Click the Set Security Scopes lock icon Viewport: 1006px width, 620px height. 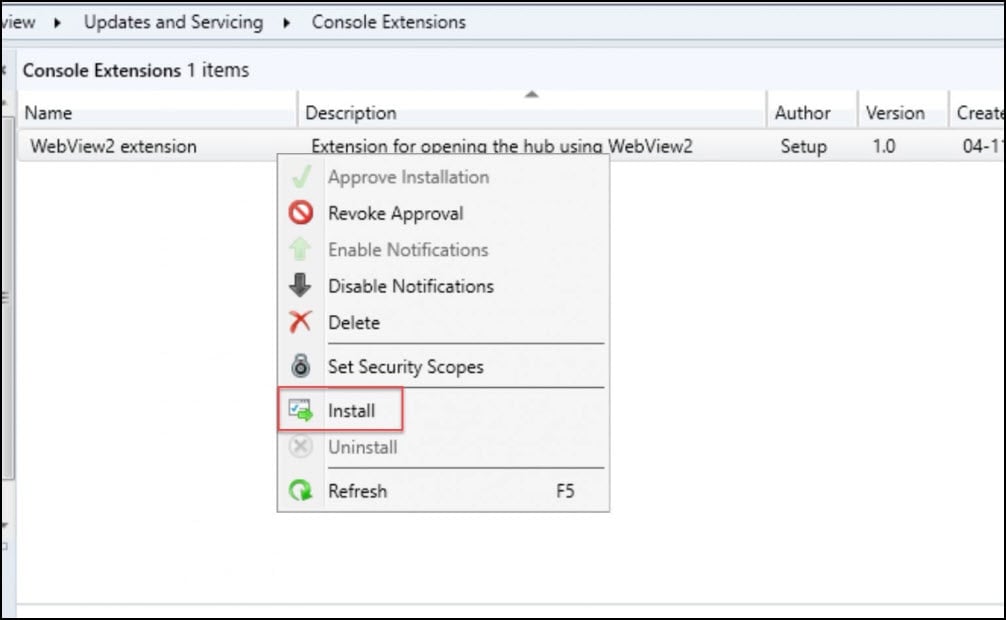pyautogui.click(x=300, y=366)
